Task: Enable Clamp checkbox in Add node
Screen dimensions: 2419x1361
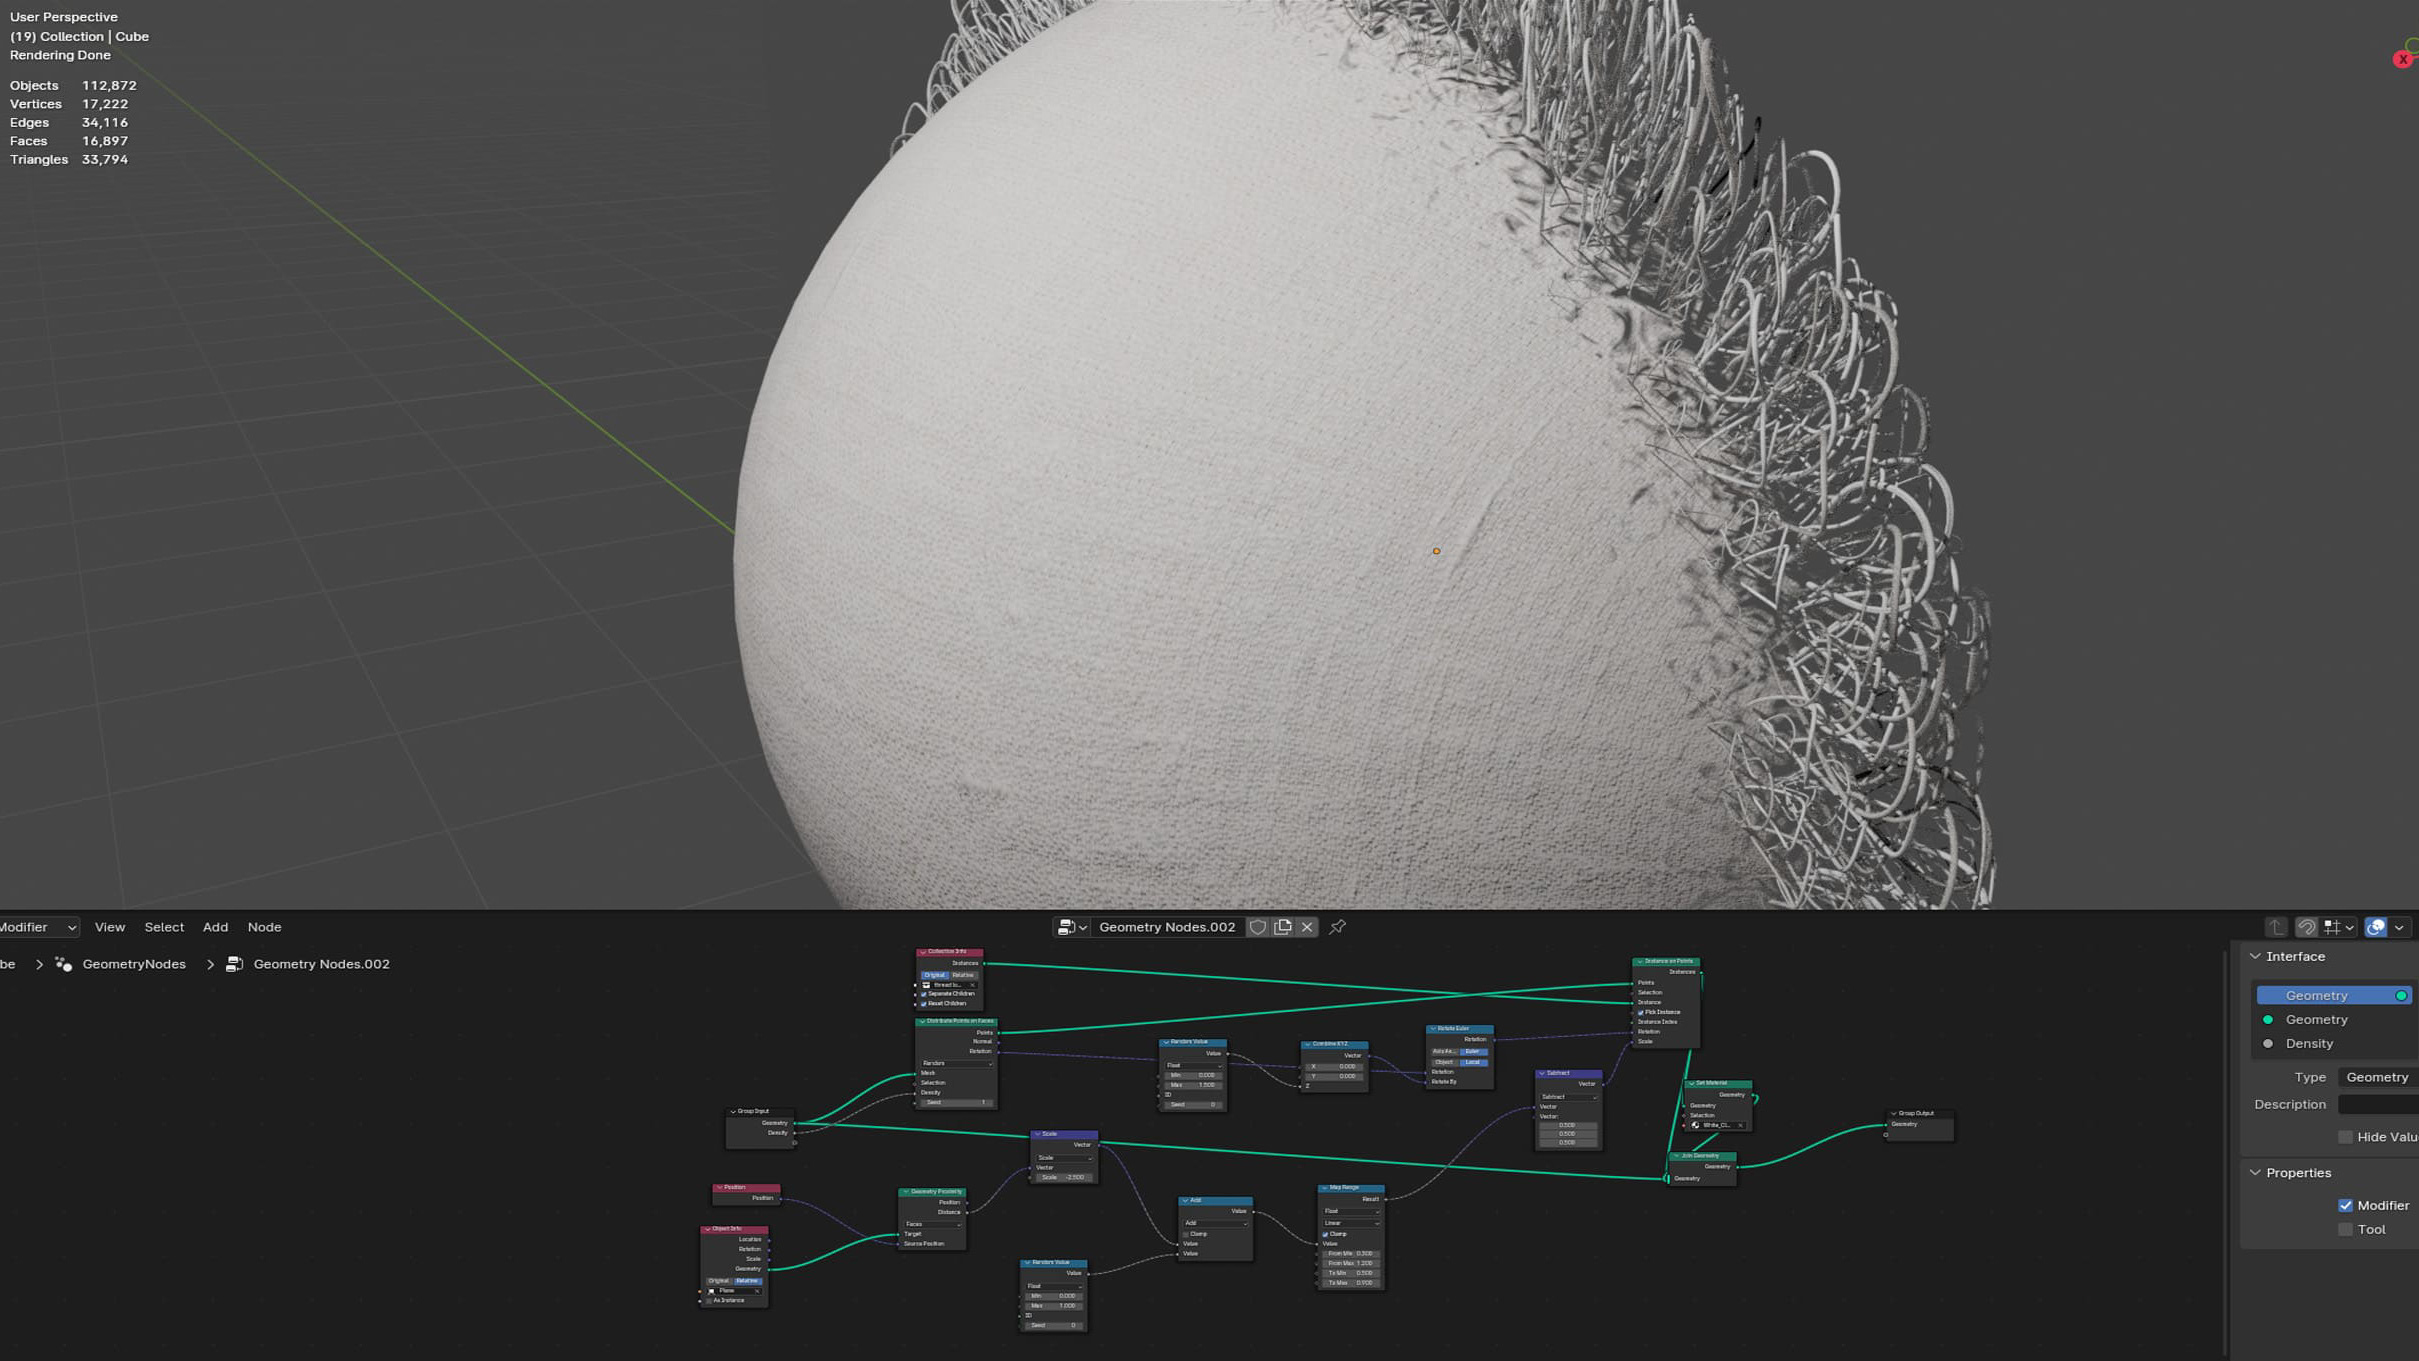Action: [1186, 1234]
